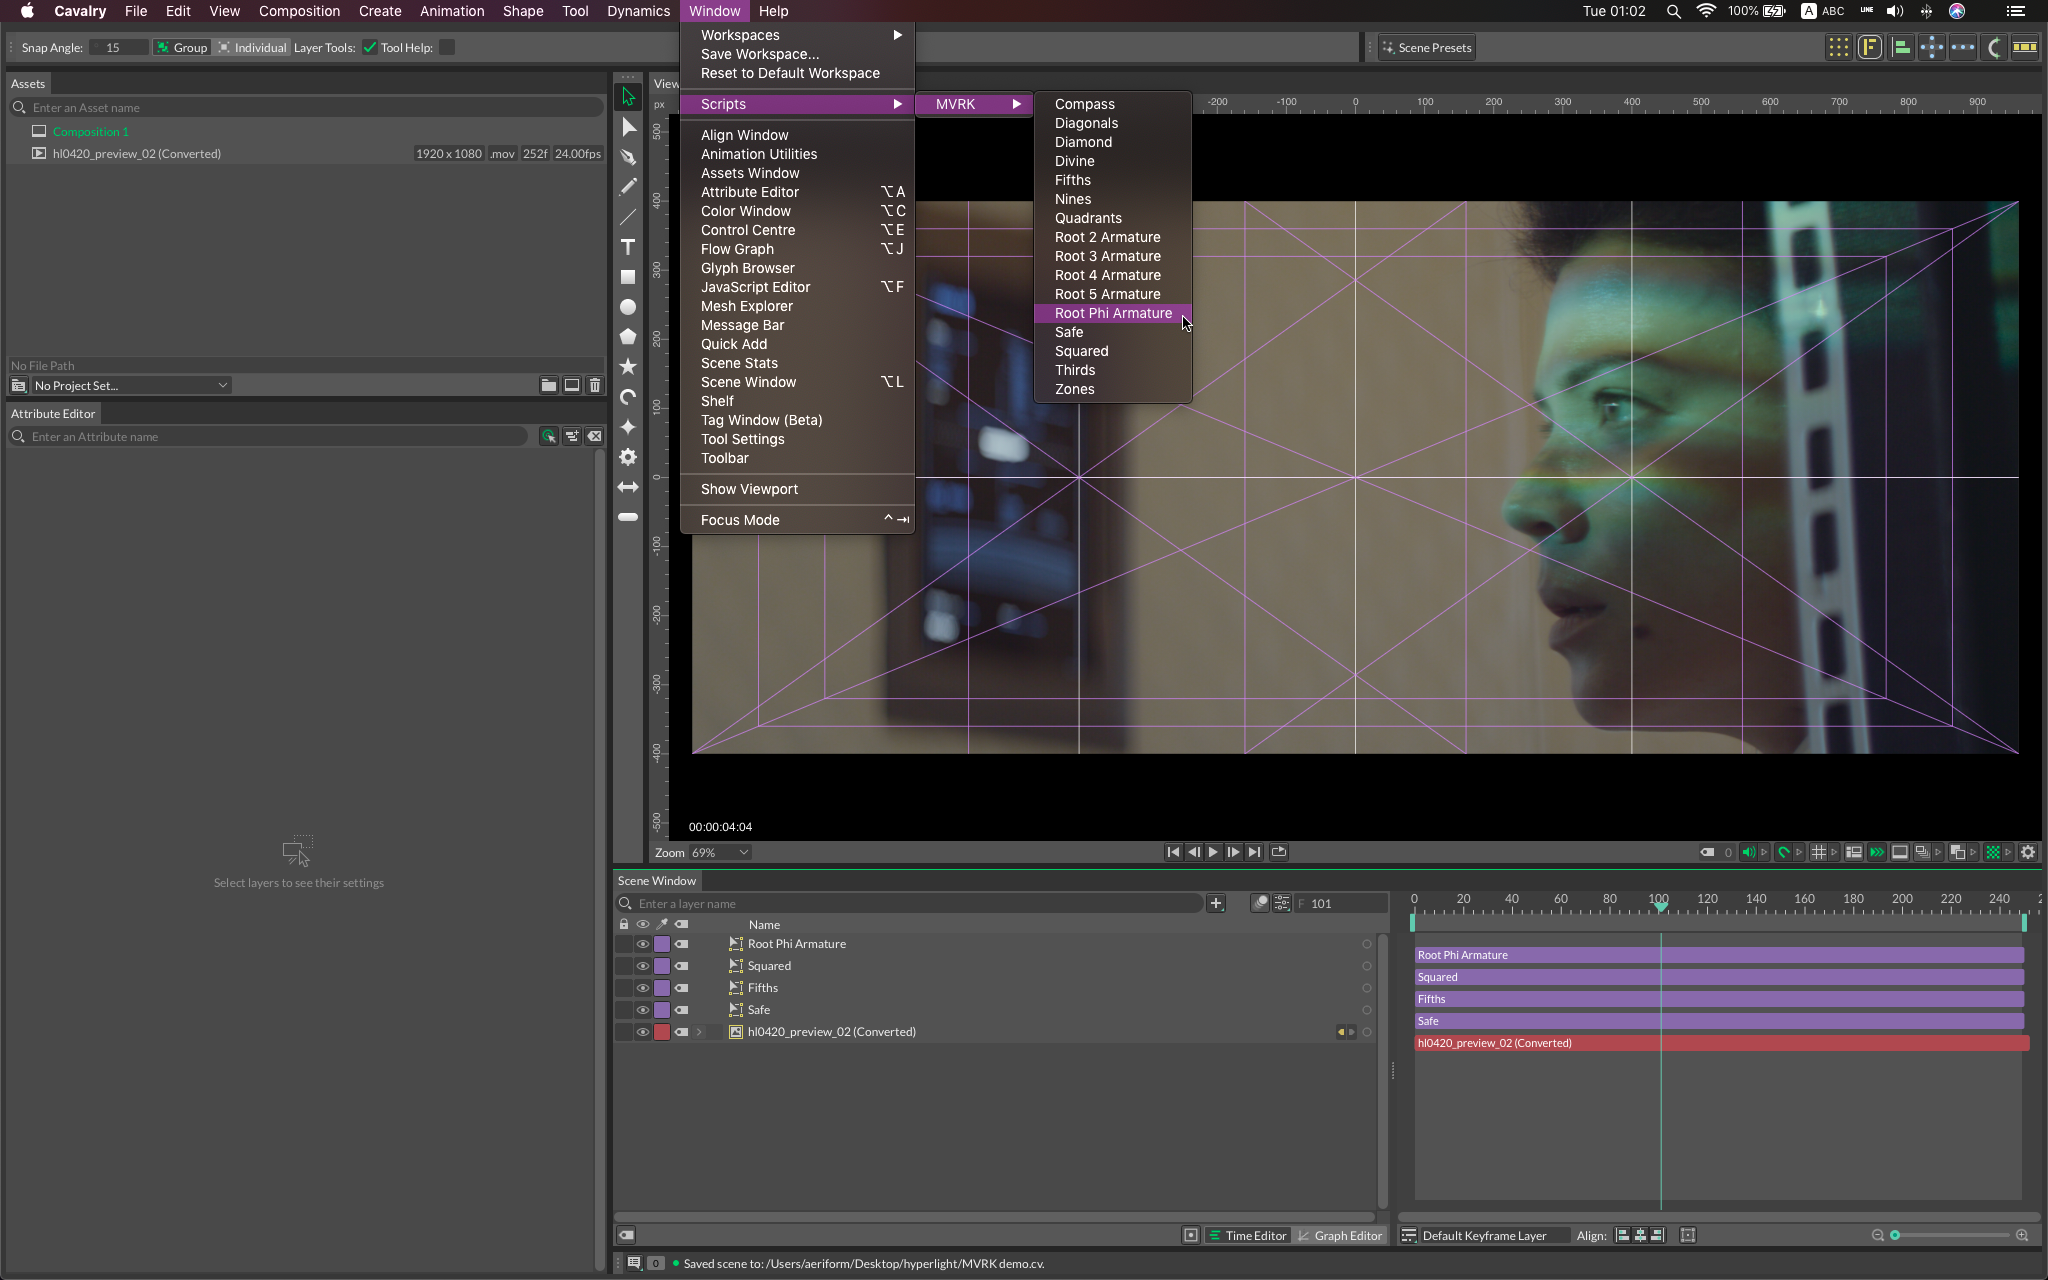Select the Pen/path tool in toolbar
Screen dimensions: 2048x1280
[628, 156]
